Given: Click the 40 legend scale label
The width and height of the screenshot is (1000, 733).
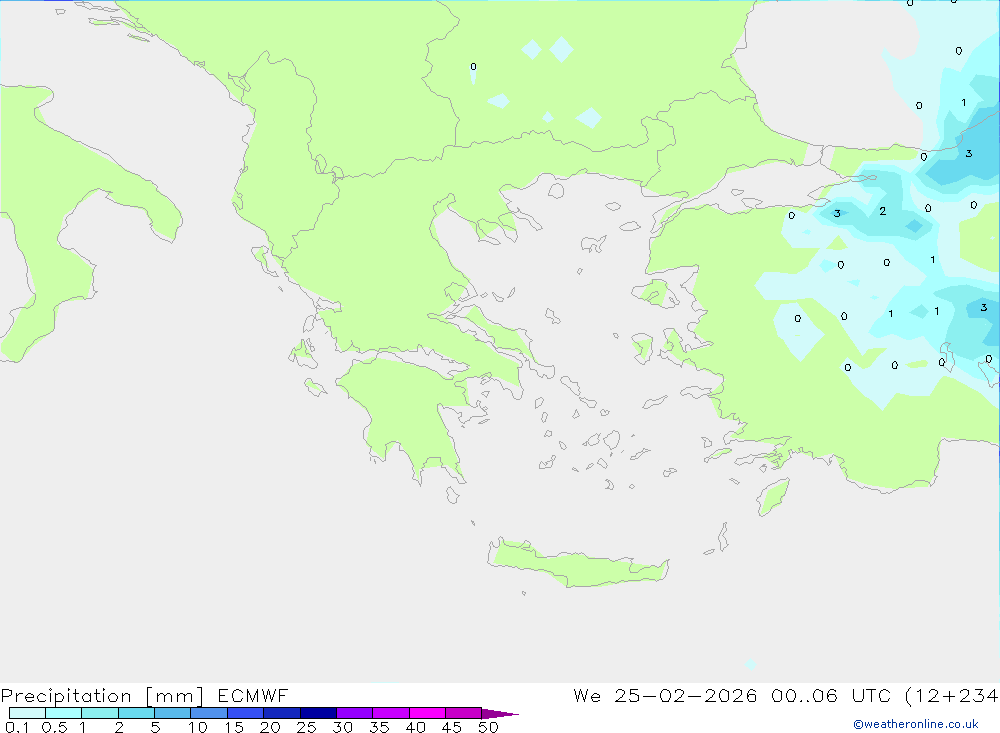Looking at the screenshot, I should tap(415, 727).
